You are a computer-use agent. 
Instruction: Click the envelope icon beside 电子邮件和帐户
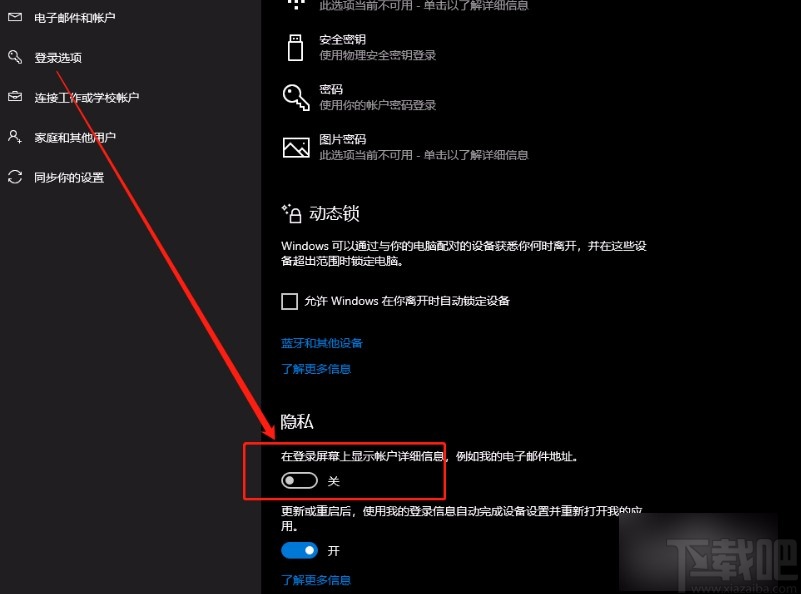click(14, 18)
